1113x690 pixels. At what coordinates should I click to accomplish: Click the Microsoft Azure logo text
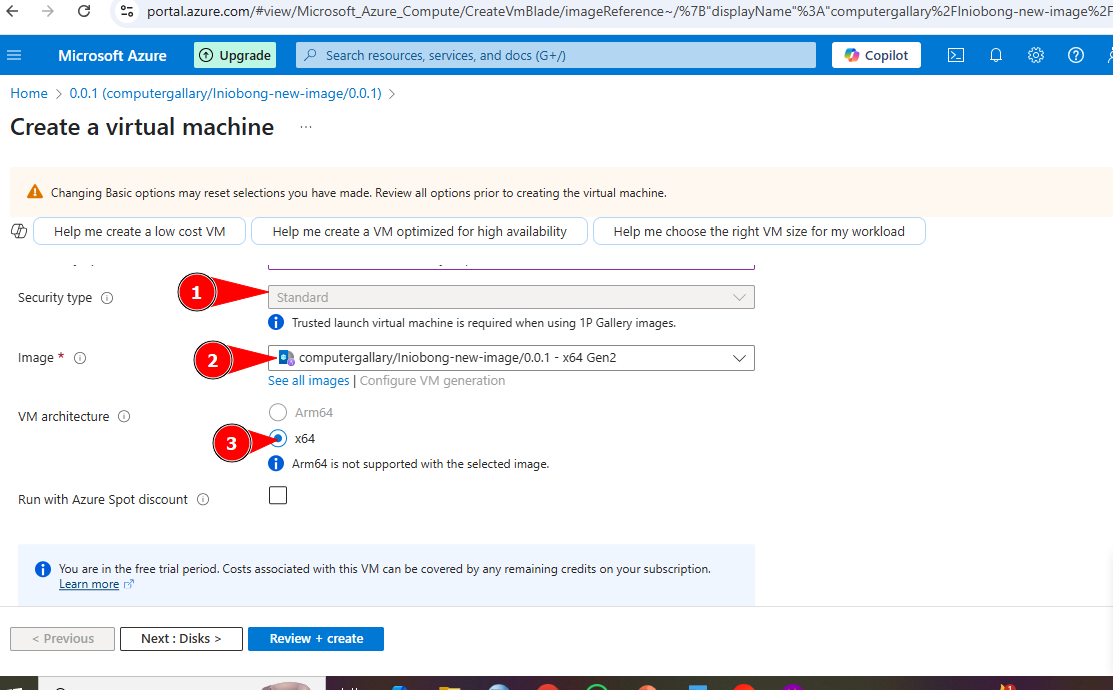(112, 55)
